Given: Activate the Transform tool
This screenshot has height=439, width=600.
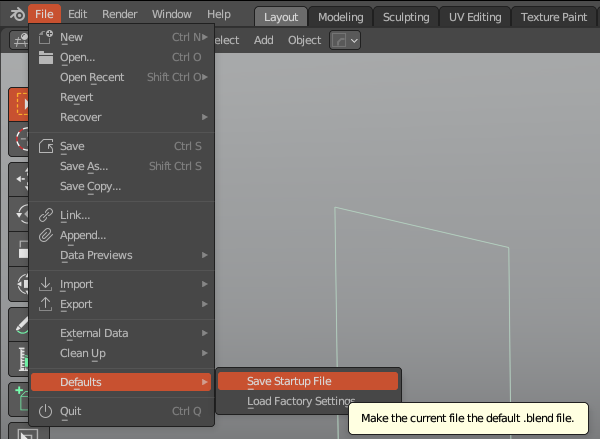Looking at the screenshot, I should click(x=19, y=284).
